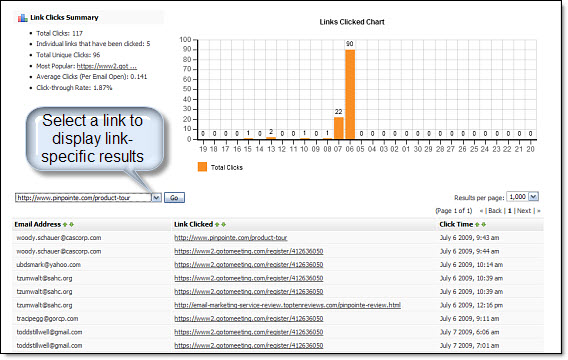Click the Link Clicked column header

click(x=193, y=225)
